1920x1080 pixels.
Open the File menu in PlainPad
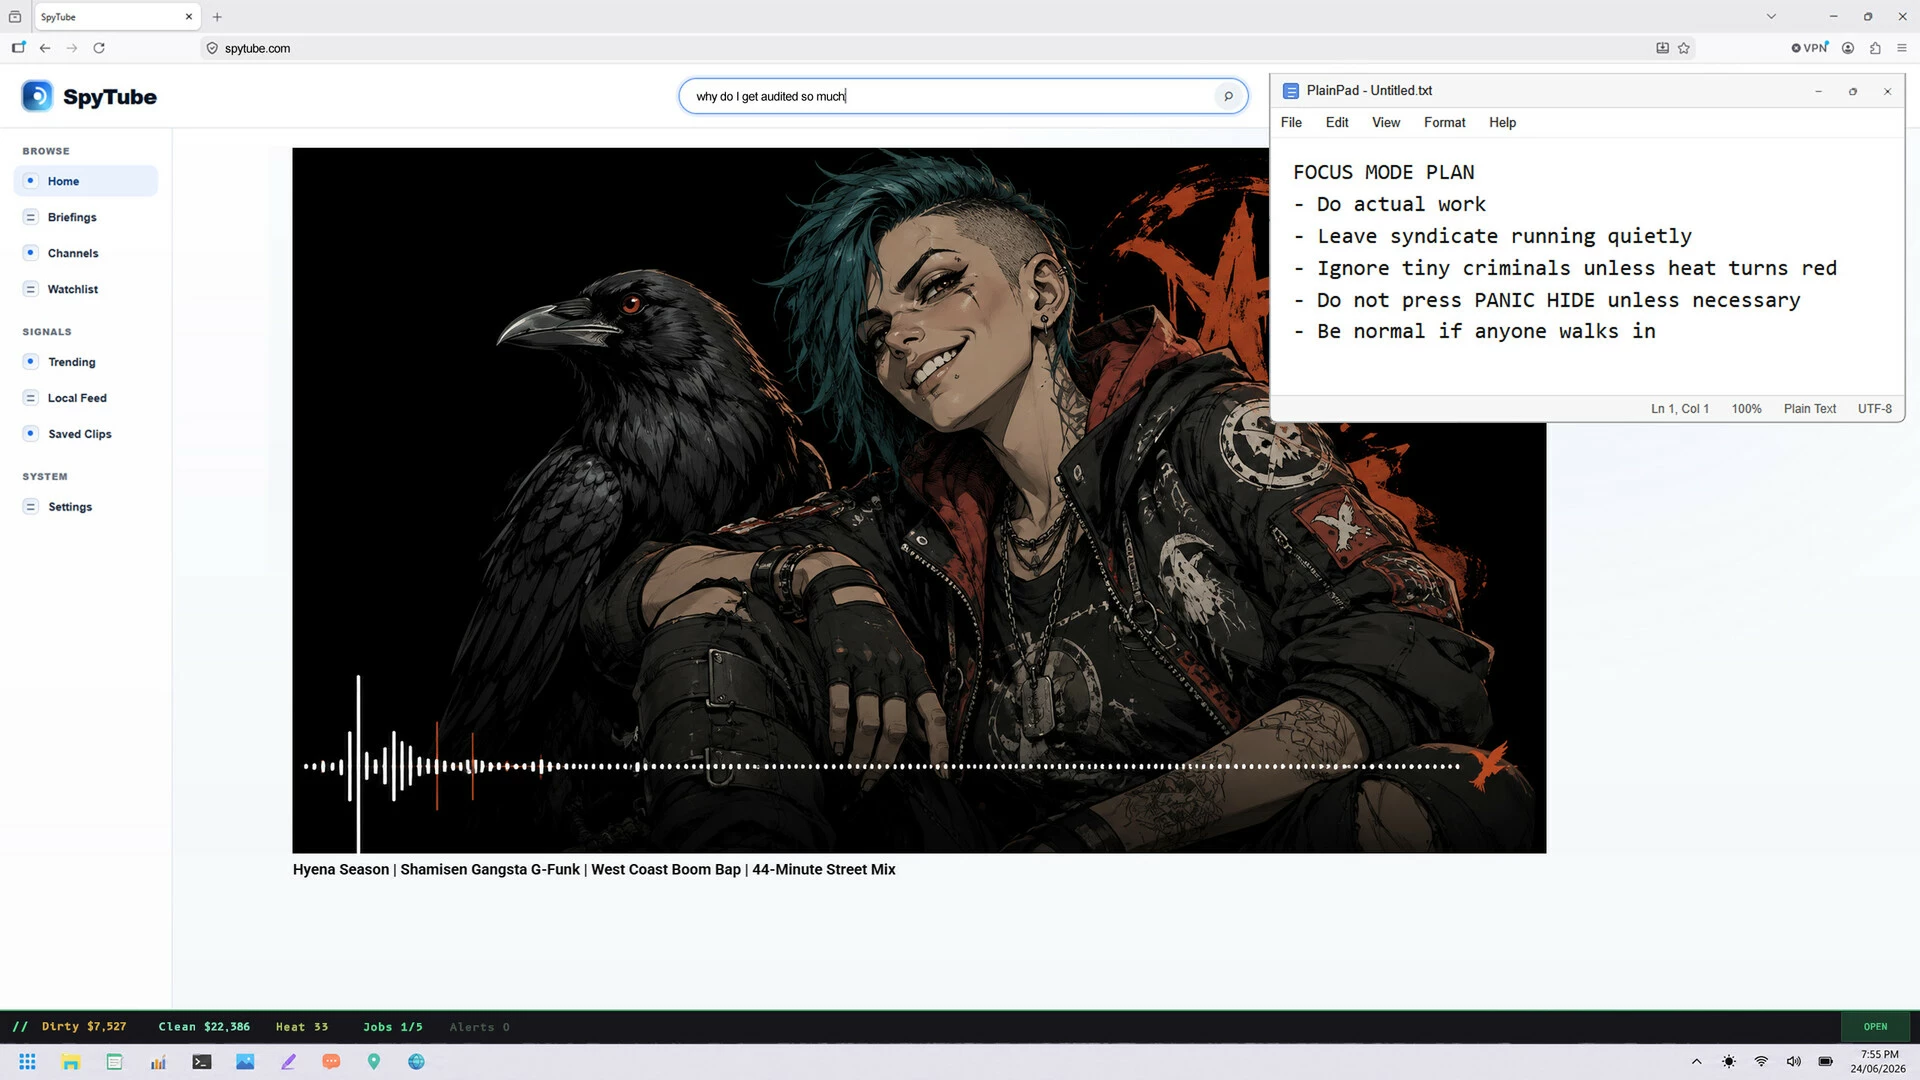point(1291,122)
